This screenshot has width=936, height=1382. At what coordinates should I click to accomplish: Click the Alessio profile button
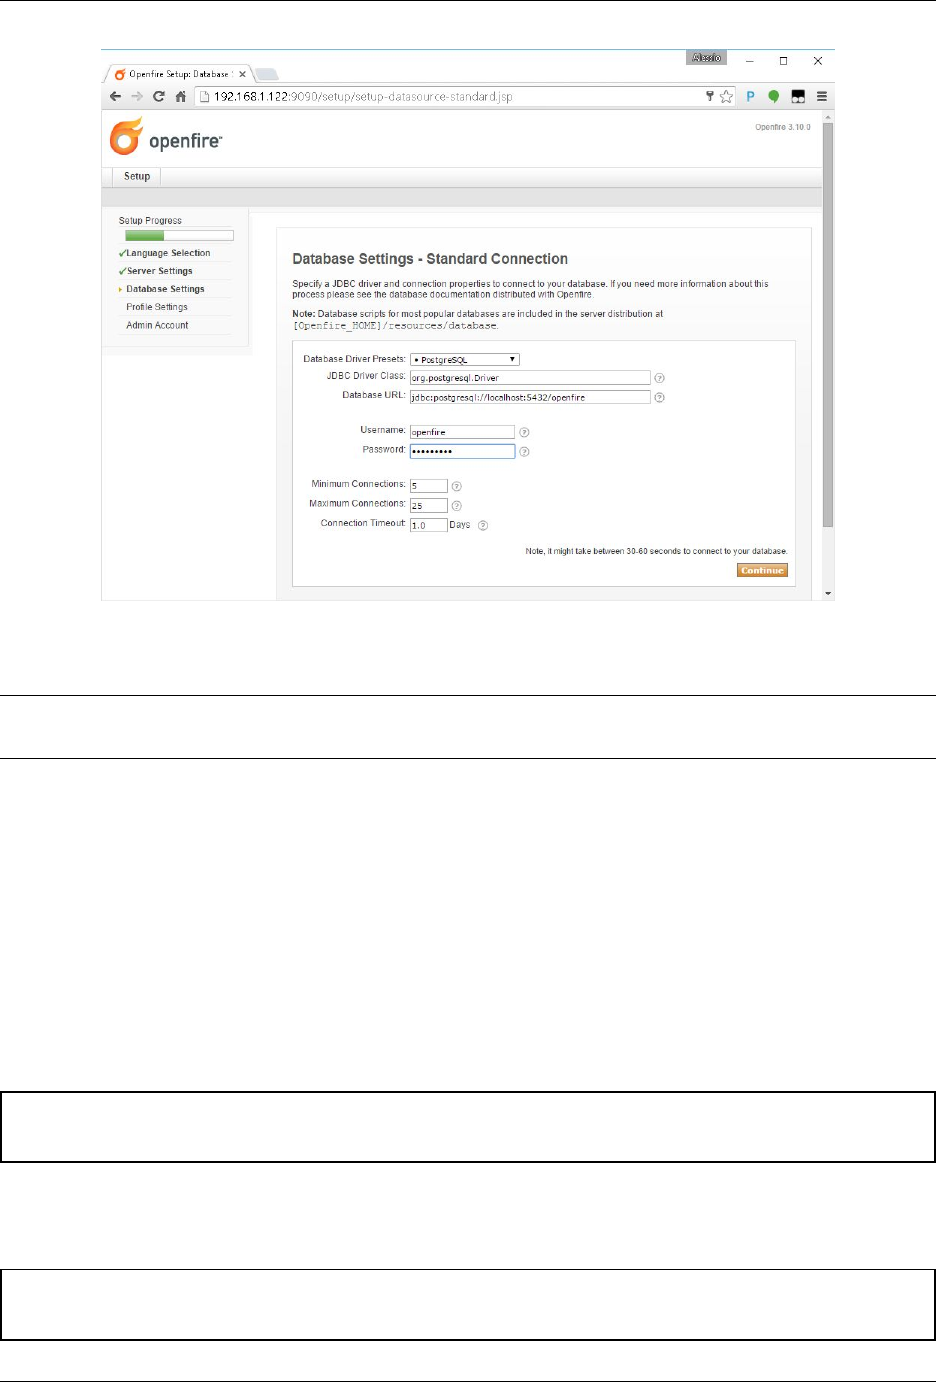tap(706, 58)
